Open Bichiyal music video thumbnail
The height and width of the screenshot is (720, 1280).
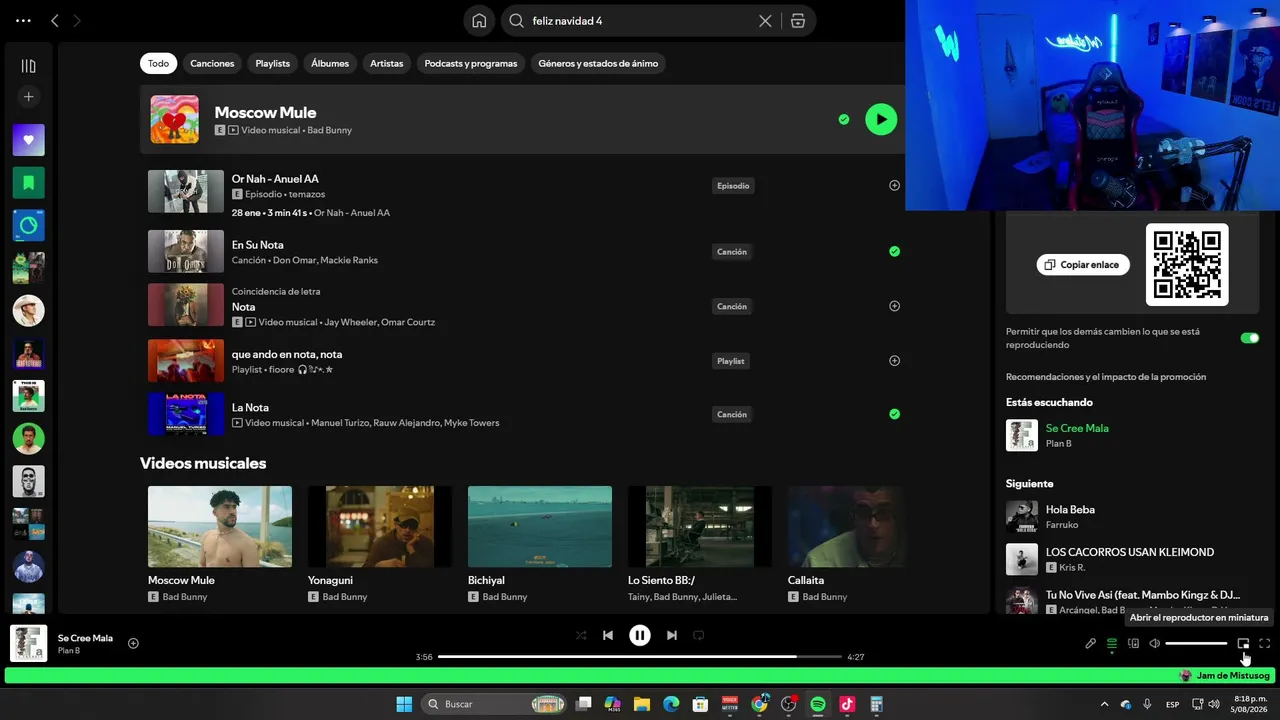(540, 527)
